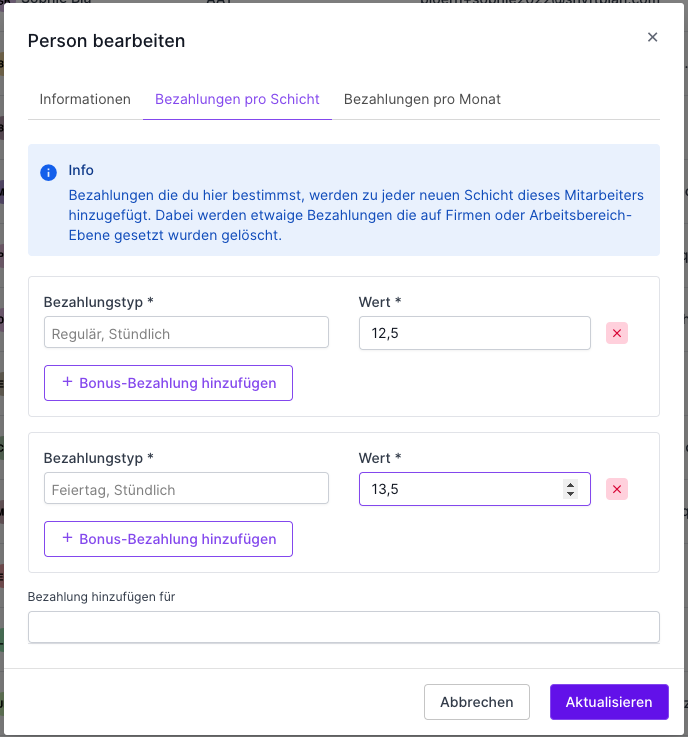The height and width of the screenshot is (737, 688).
Task: Close the Person bearbeiten dialog
Action: (x=652, y=37)
